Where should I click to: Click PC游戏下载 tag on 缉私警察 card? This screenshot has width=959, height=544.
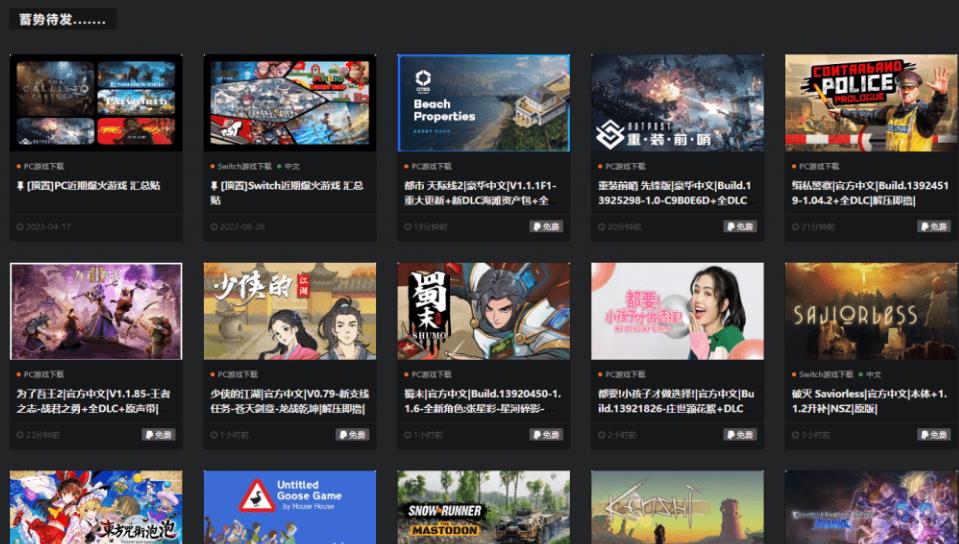(816, 166)
